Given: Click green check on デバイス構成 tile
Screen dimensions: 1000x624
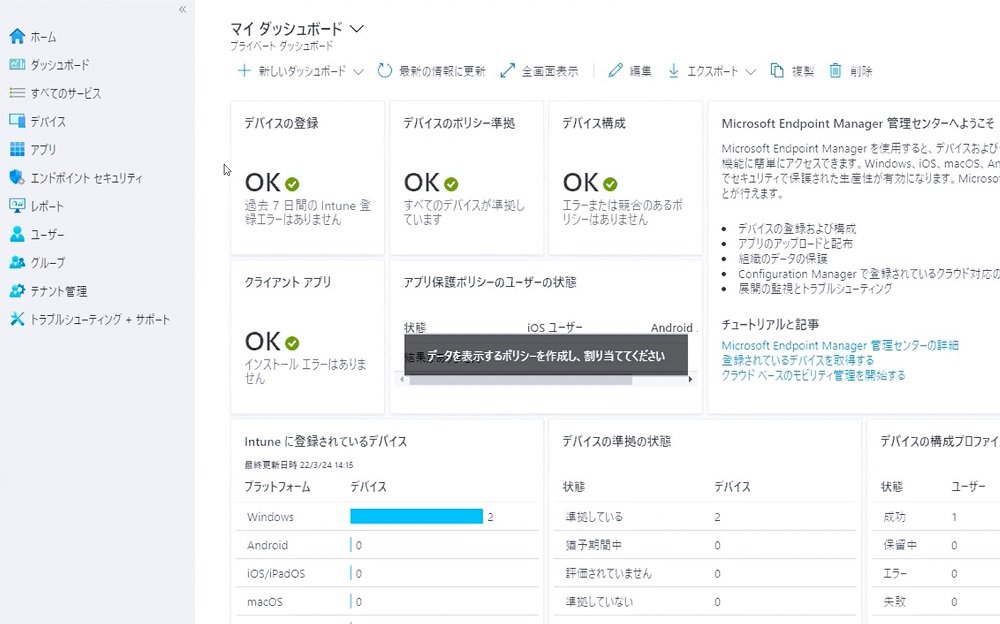Looking at the screenshot, I should tap(610, 184).
